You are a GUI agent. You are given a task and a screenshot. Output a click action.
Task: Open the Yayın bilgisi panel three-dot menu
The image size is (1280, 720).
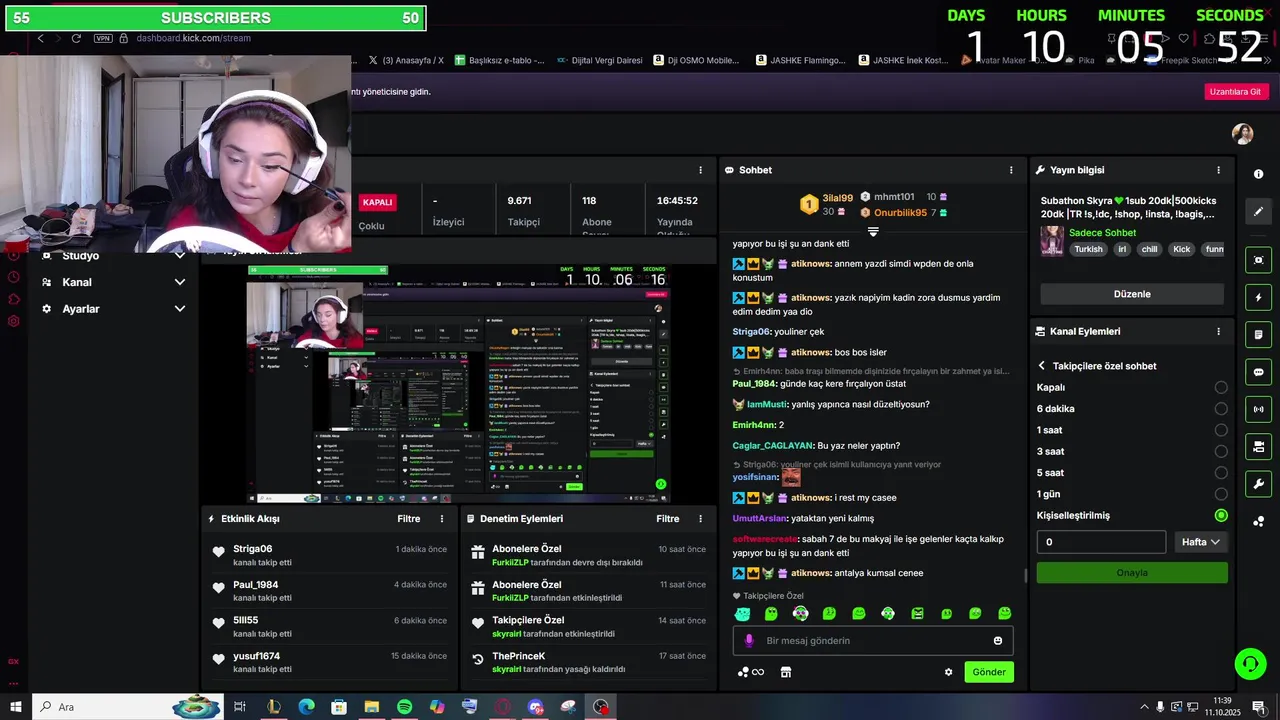(x=1218, y=170)
